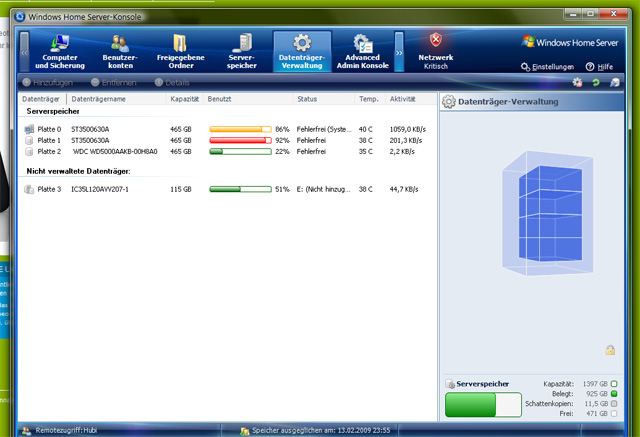
Task: Click the E: (Nicht hinzug... status text
Action: [323, 189]
